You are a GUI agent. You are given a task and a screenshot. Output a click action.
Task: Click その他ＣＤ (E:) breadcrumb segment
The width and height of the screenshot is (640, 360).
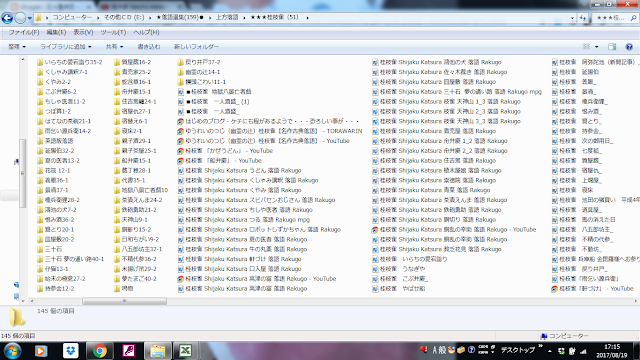(124, 17)
